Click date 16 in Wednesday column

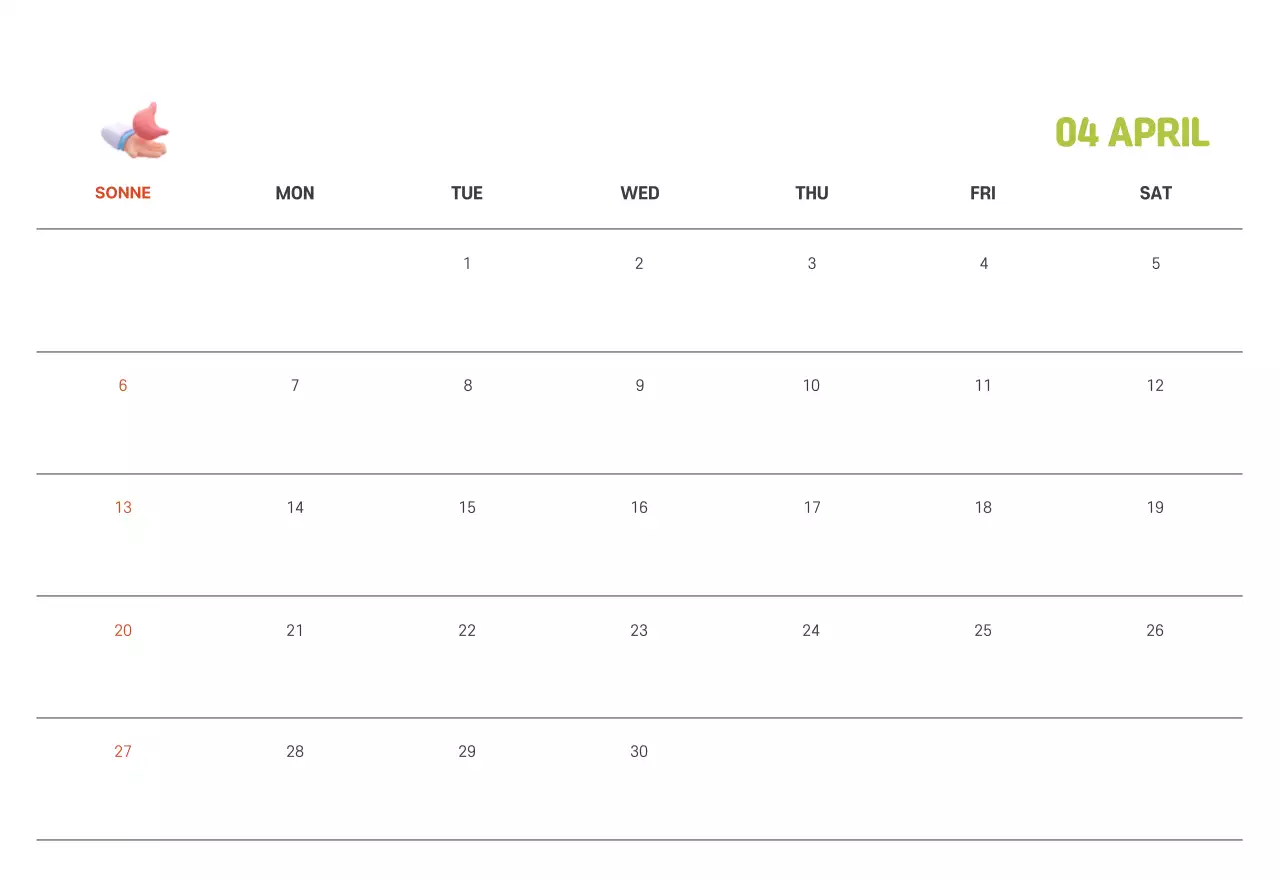tap(639, 507)
